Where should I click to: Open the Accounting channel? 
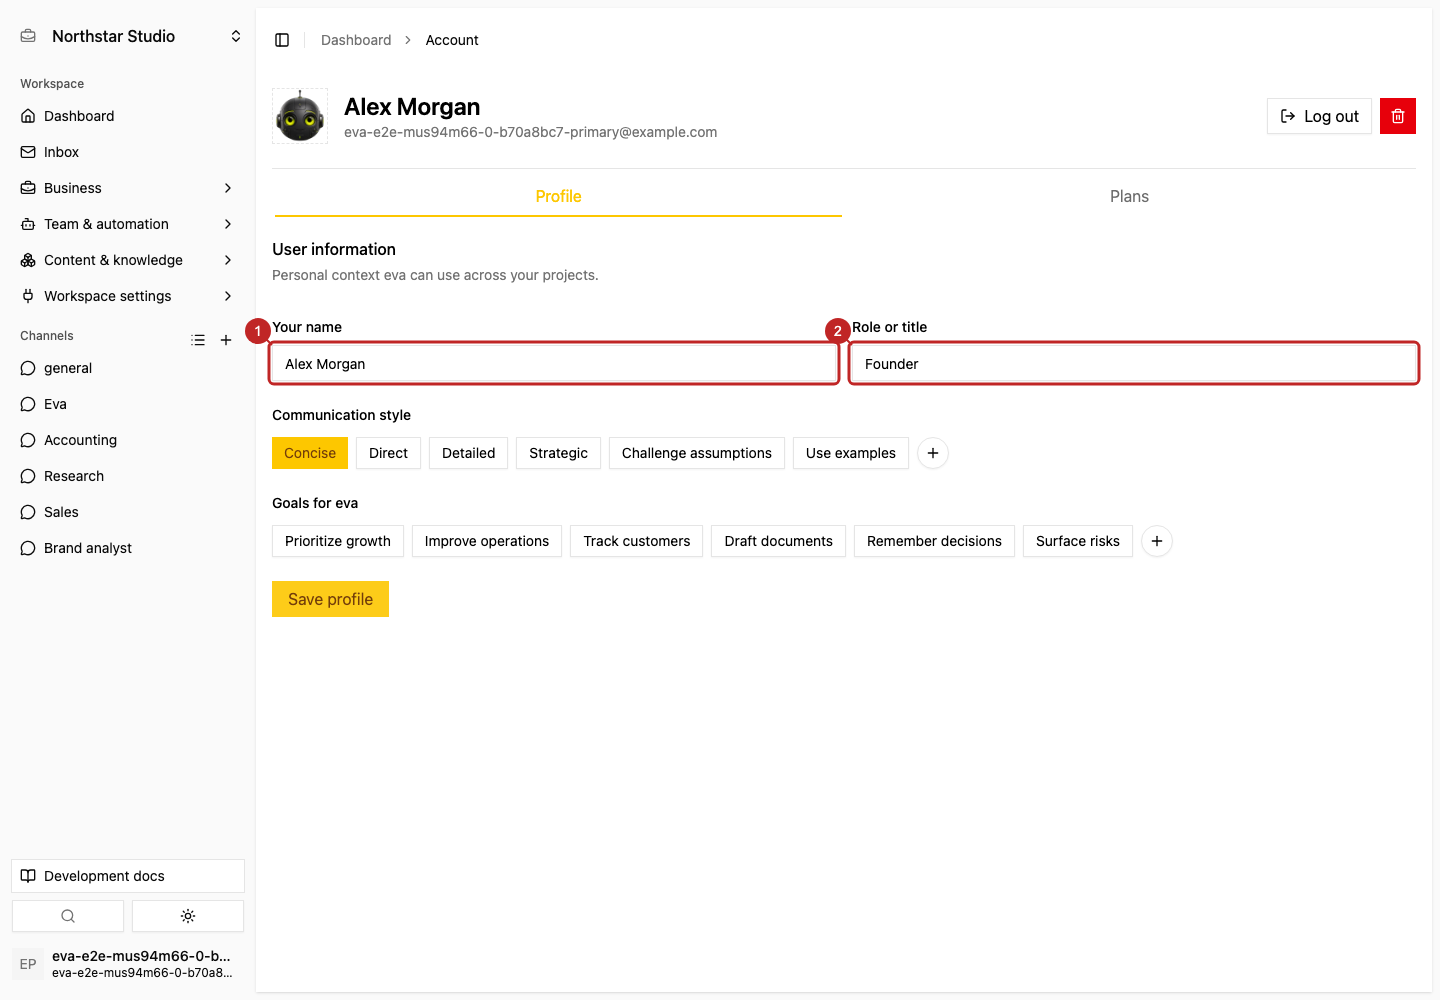coord(128,440)
